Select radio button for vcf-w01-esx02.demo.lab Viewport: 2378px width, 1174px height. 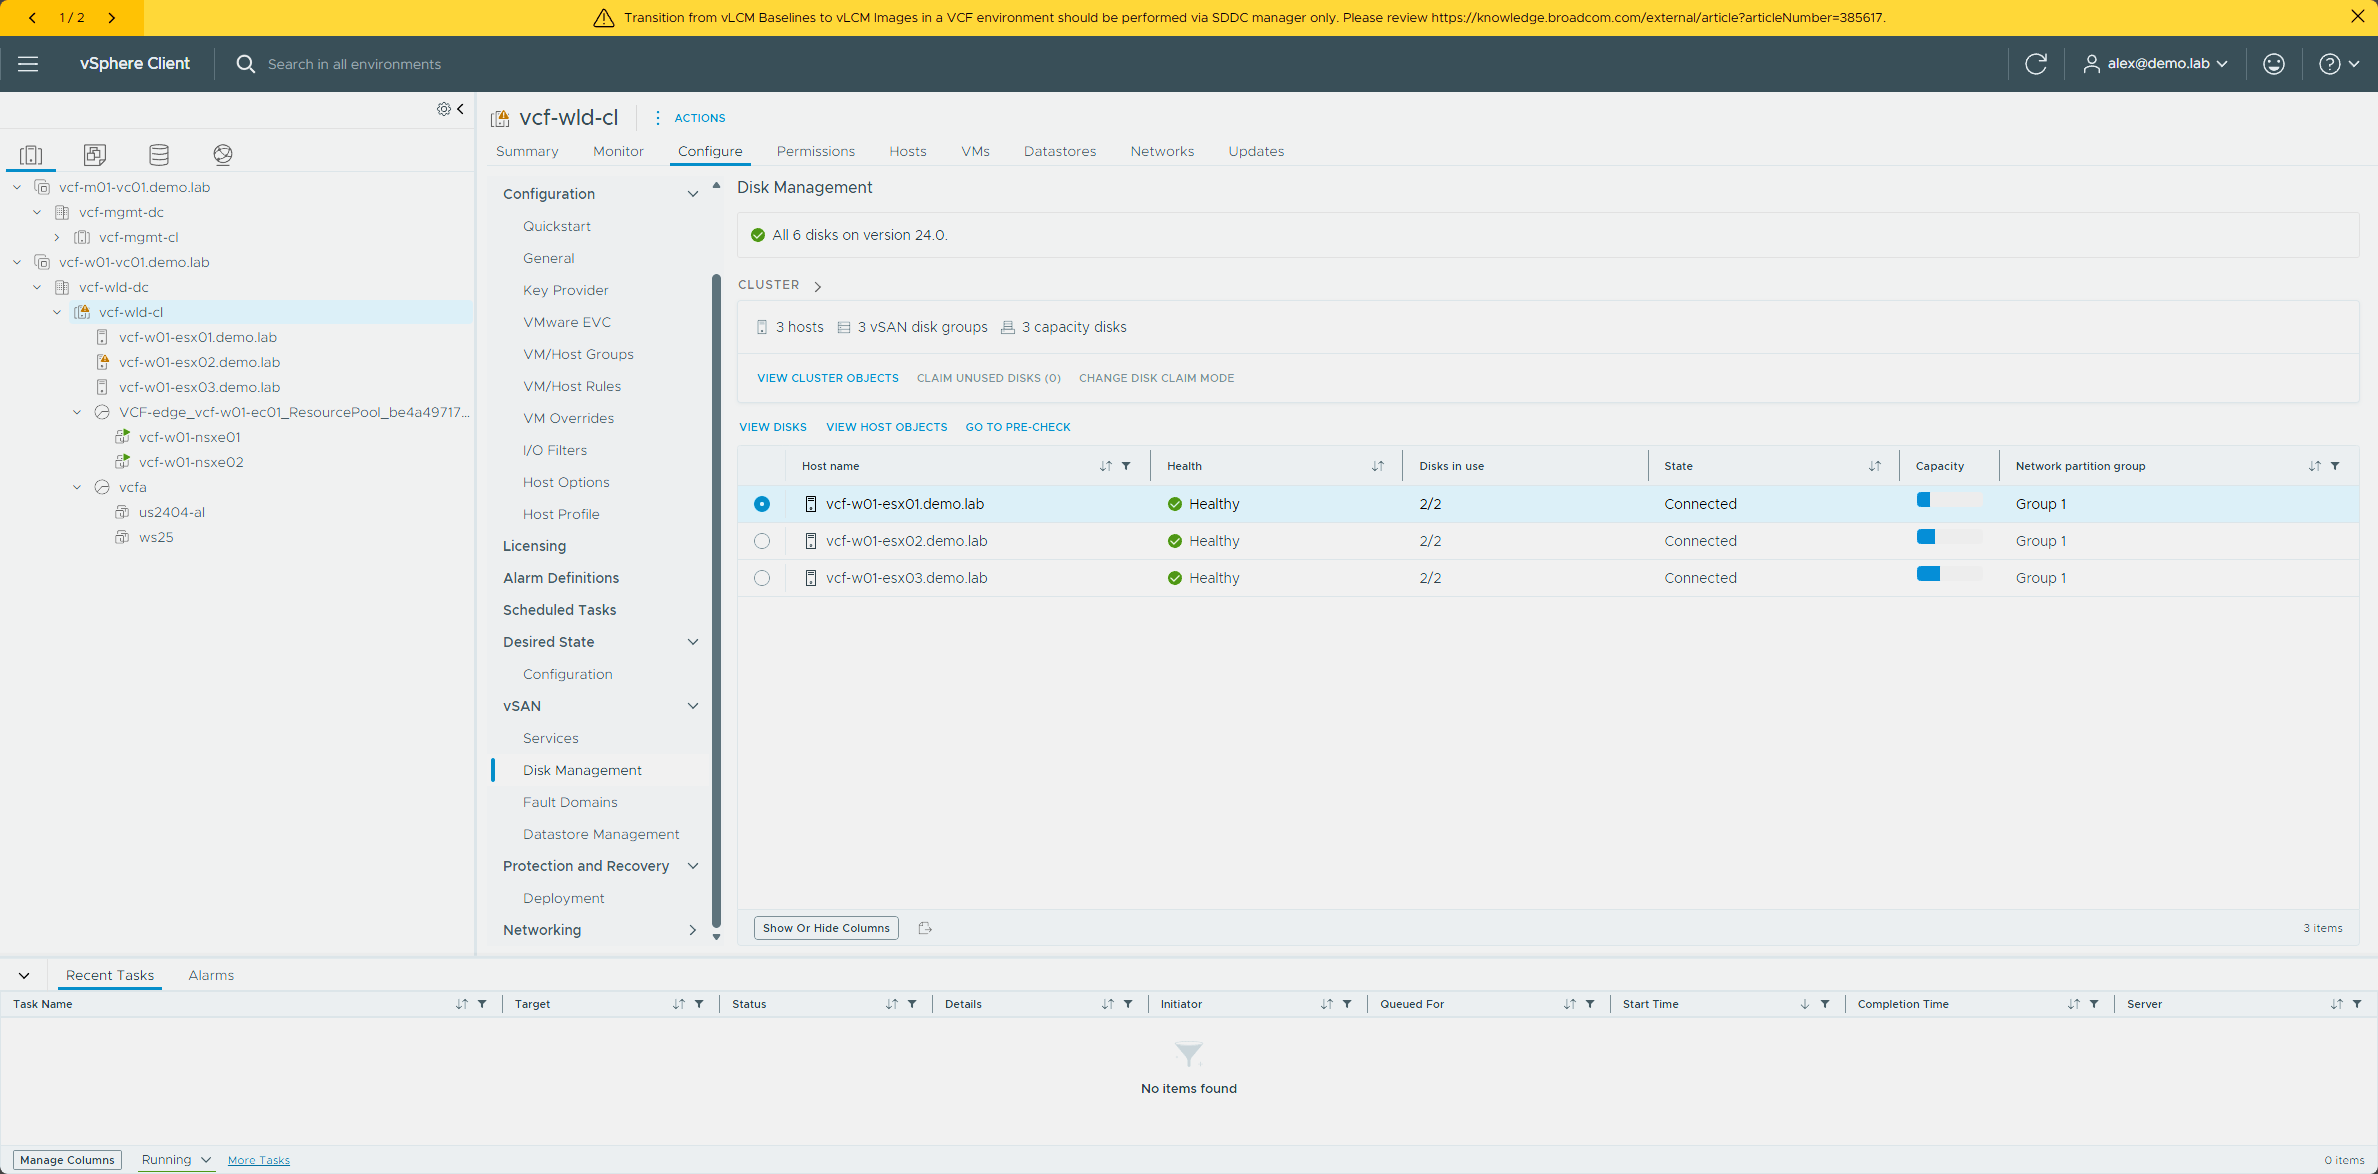762,541
